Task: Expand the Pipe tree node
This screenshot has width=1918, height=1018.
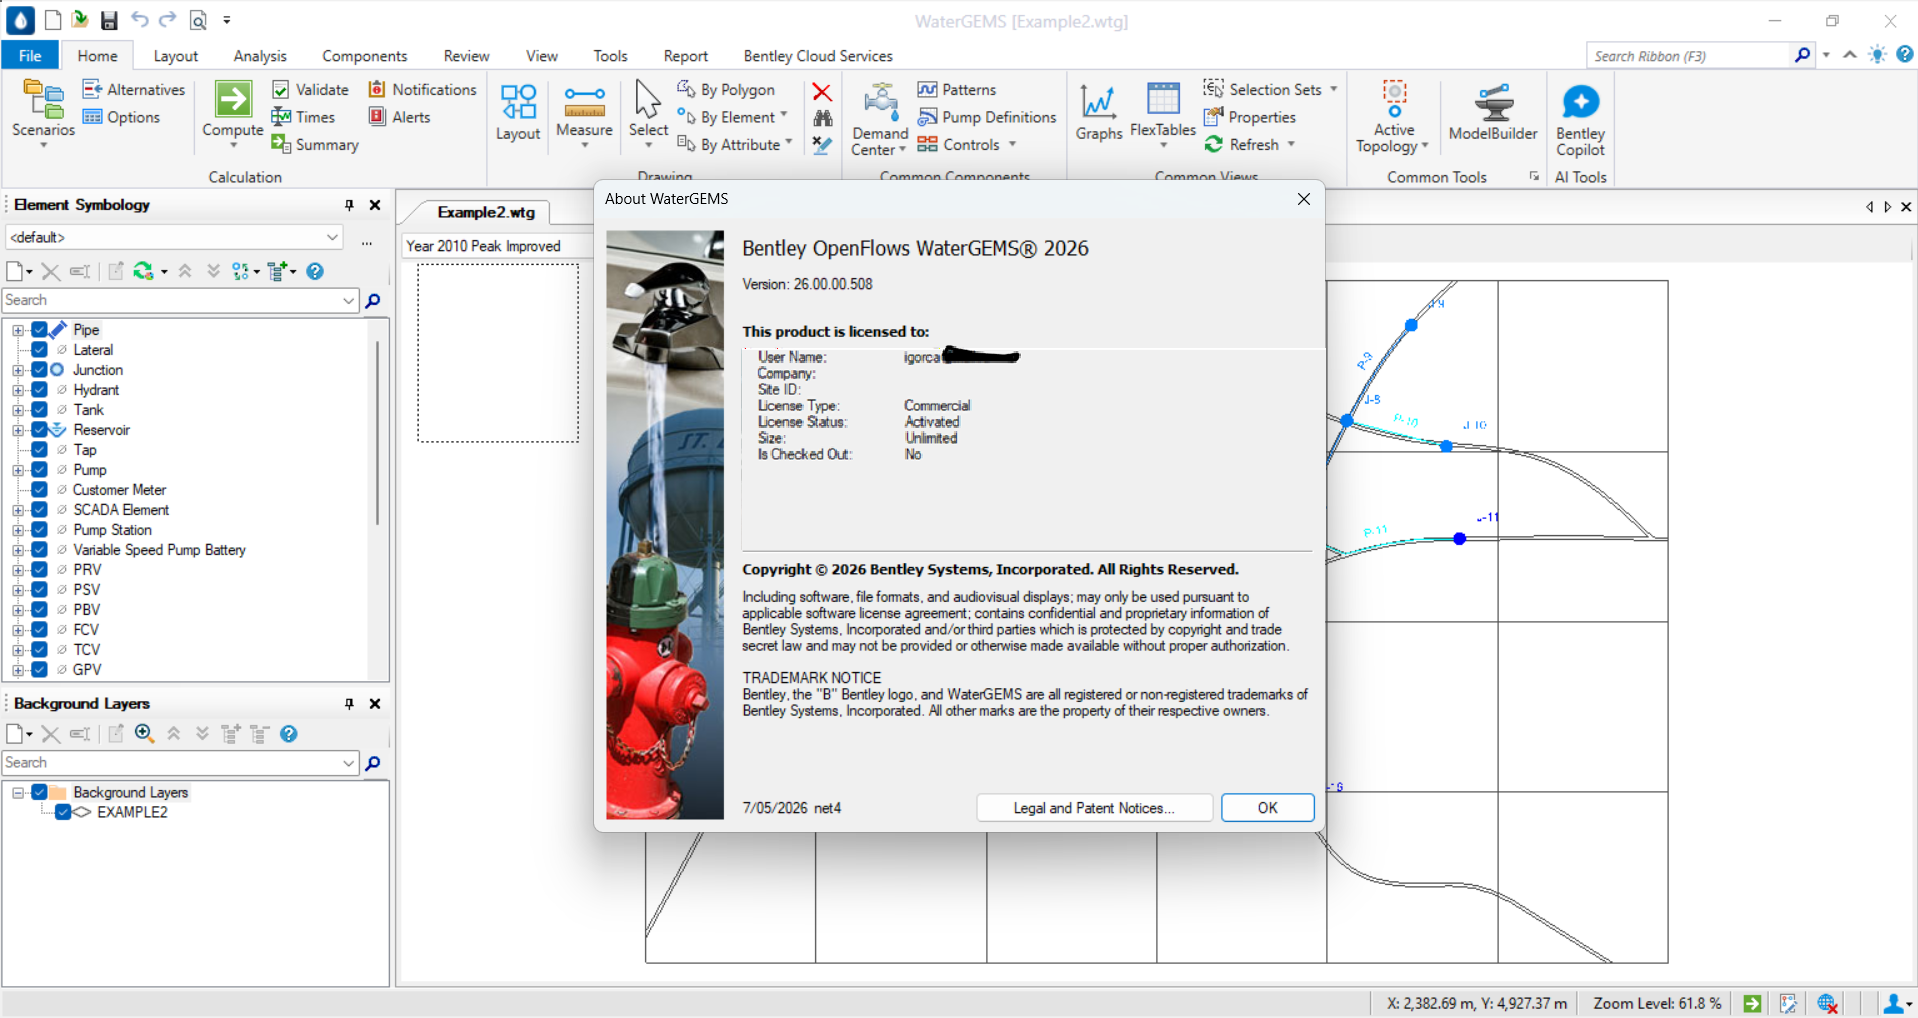Action: pyautogui.click(x=18, y=330)
